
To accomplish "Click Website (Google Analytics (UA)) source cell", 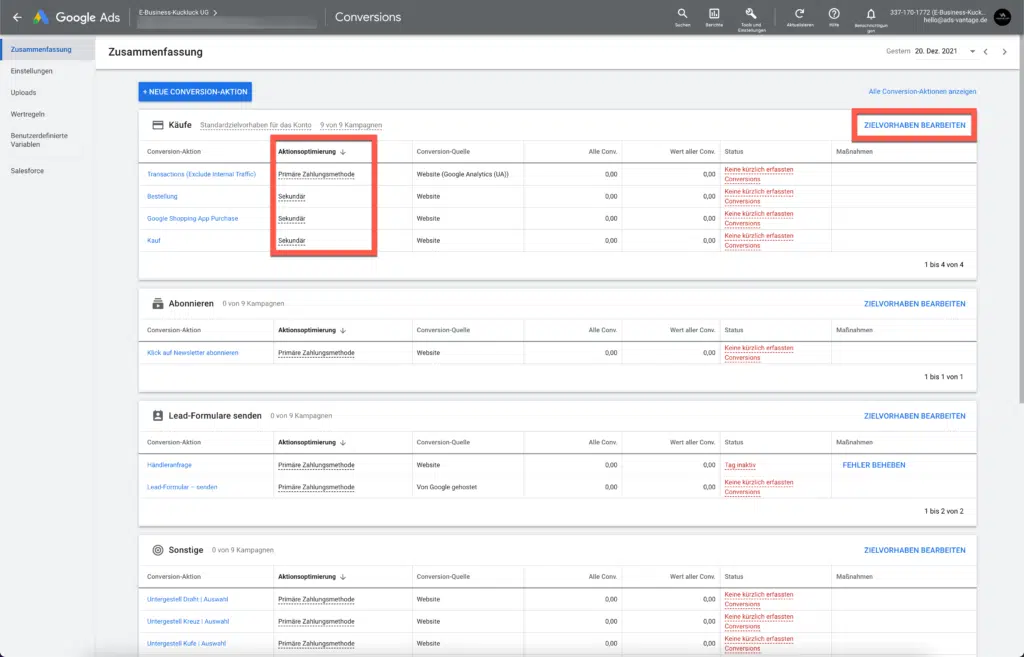I will click(462, 174).
